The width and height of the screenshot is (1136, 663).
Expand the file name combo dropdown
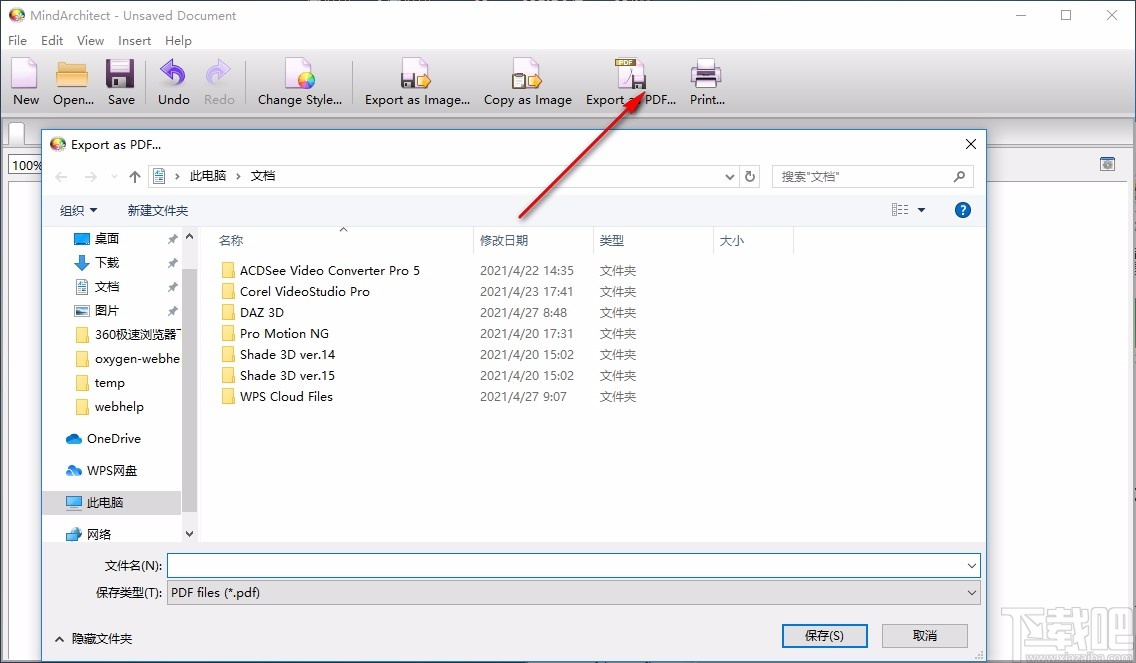click(x=972, y=565)
